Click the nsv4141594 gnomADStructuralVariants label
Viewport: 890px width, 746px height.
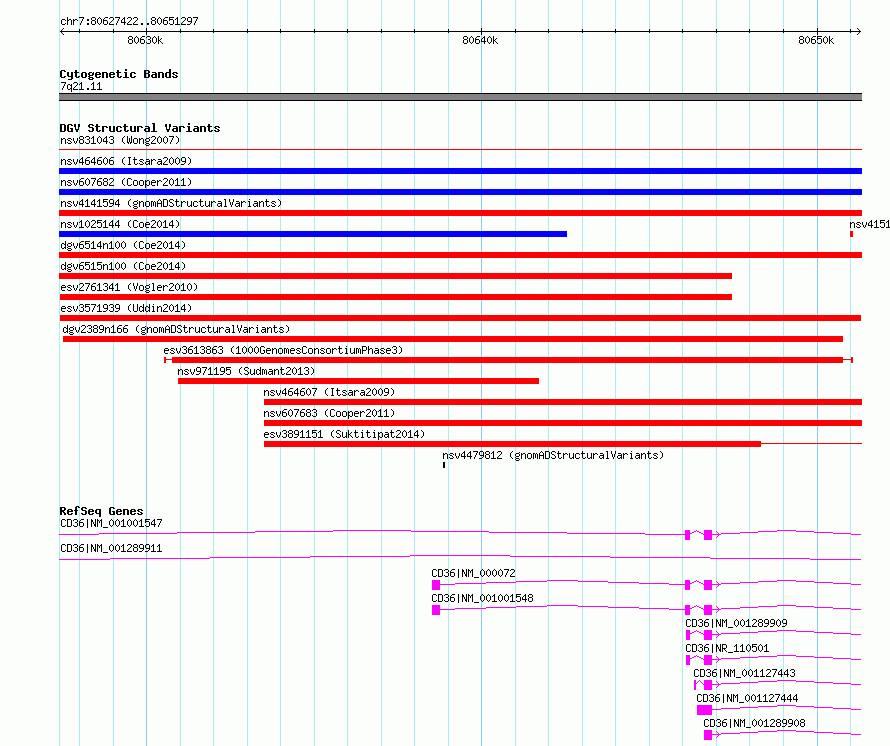coord(171,203)
